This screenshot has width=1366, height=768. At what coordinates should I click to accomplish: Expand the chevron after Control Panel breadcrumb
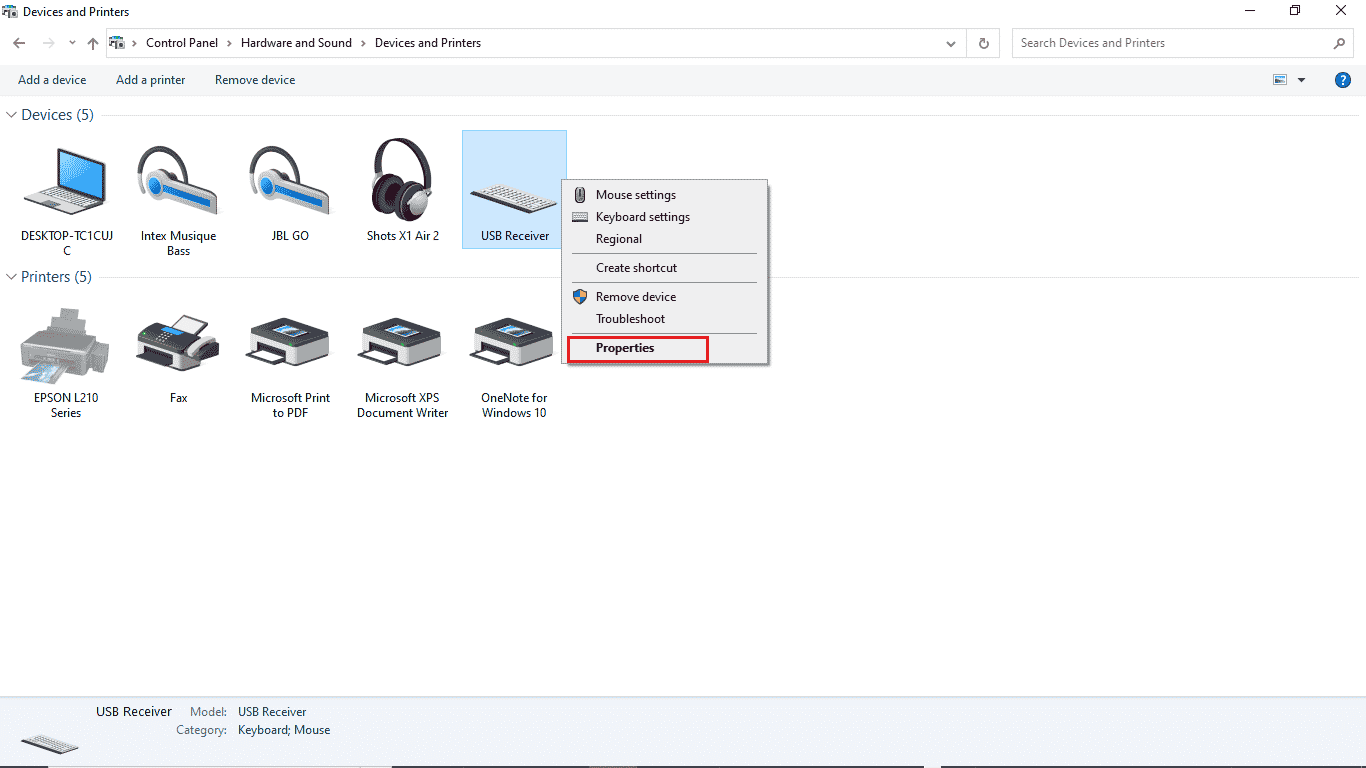pyautogui.click(x=229, y=43)
